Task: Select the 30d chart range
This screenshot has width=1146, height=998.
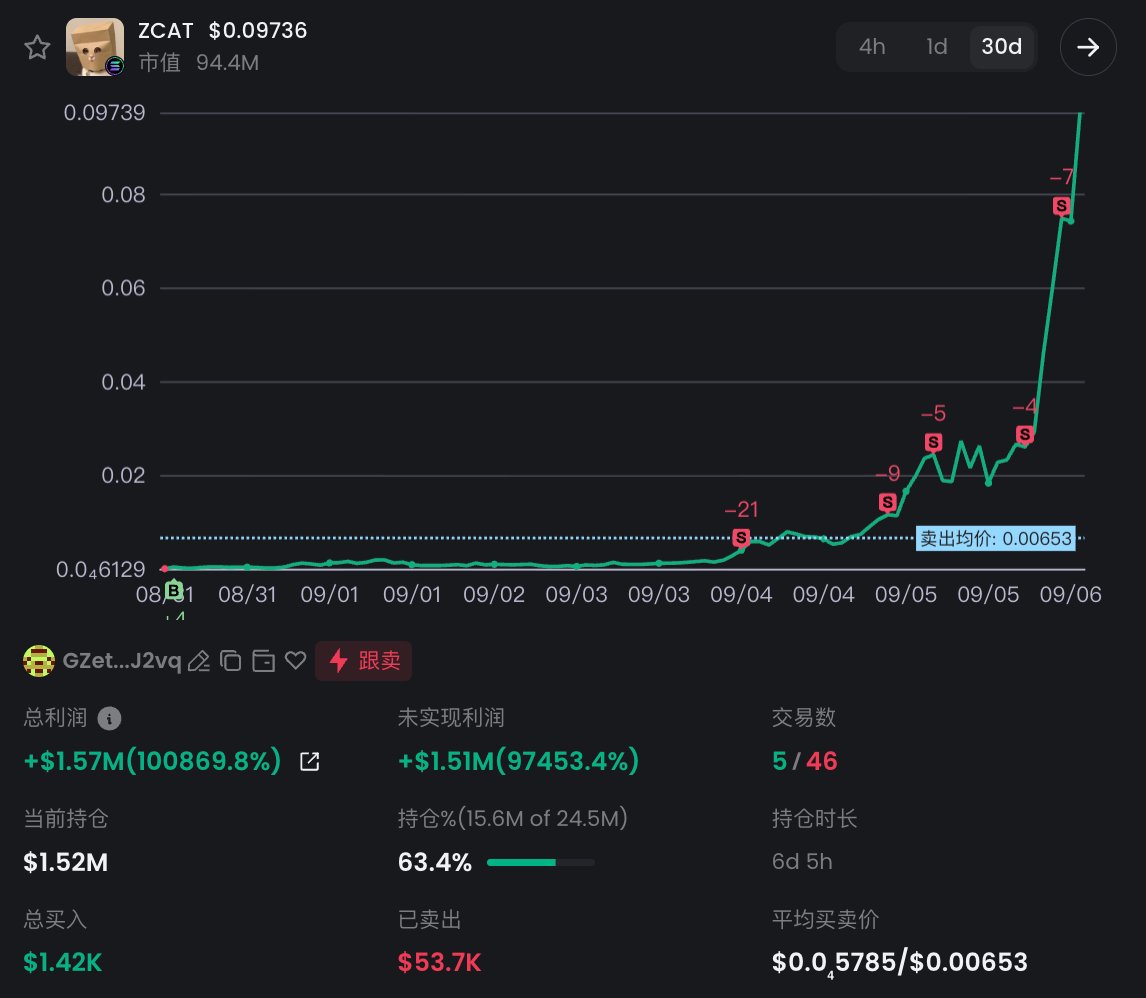Action: tap(1001, 47)
